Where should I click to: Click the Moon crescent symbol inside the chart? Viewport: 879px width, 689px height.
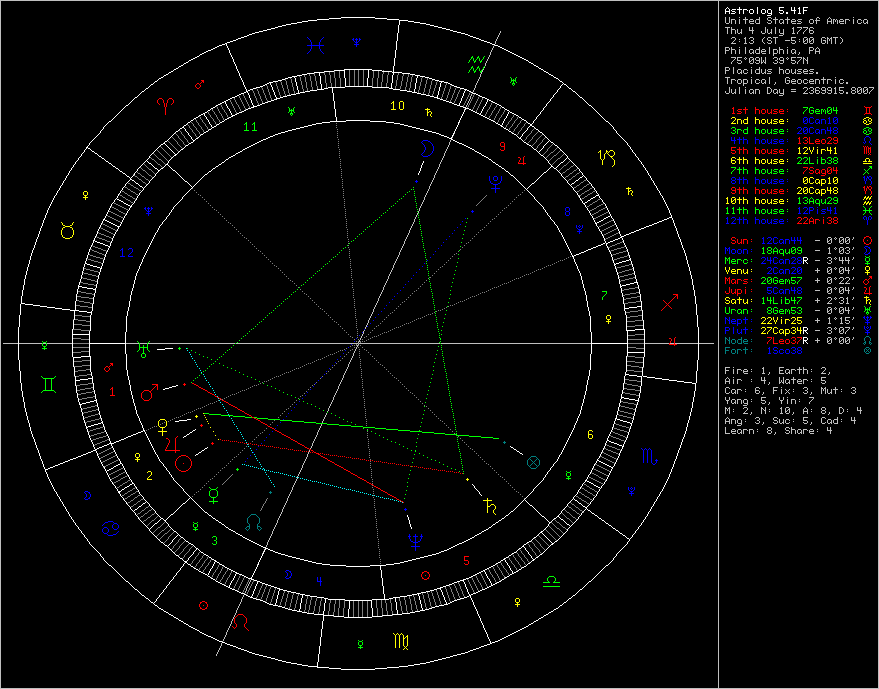[x=426, y=150]
